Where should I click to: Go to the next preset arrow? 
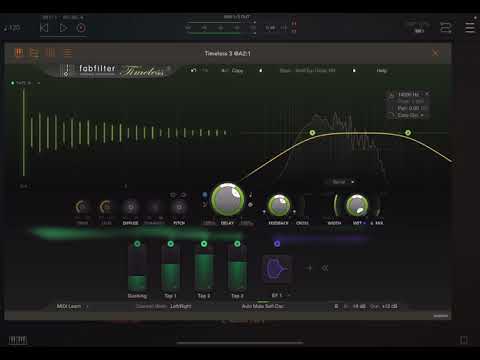[354, 70]
